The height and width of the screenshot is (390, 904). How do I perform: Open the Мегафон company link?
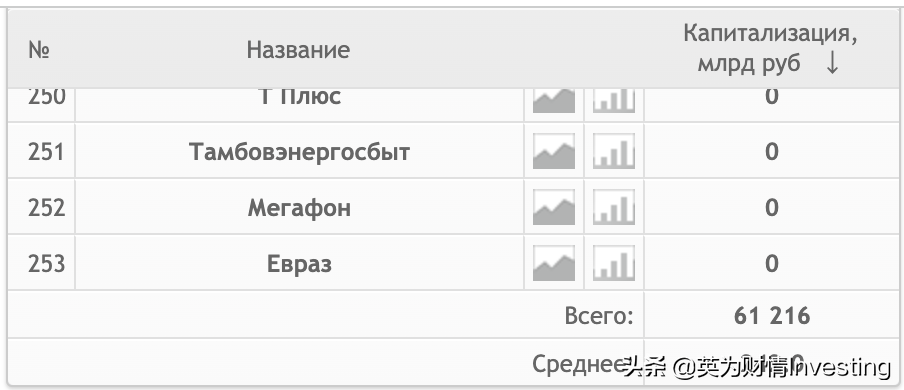[x=299, y=208]
